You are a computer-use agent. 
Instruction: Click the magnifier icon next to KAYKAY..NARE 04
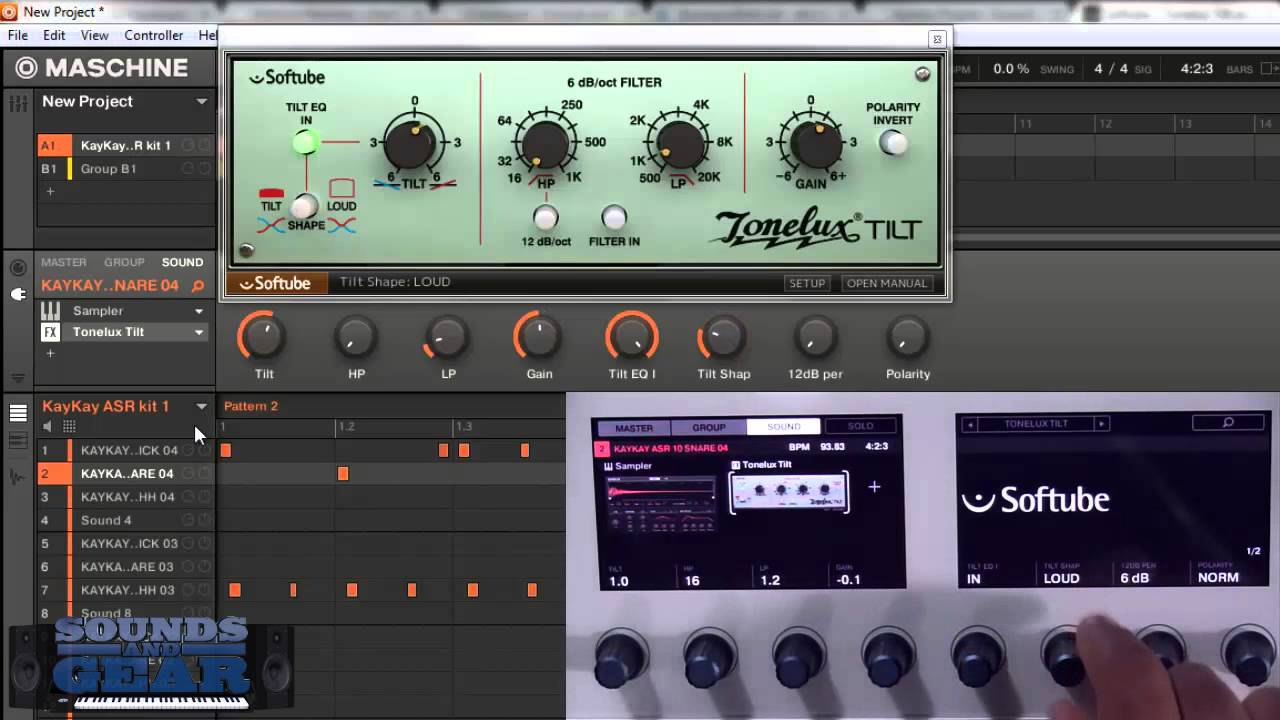tap(198, 286)
